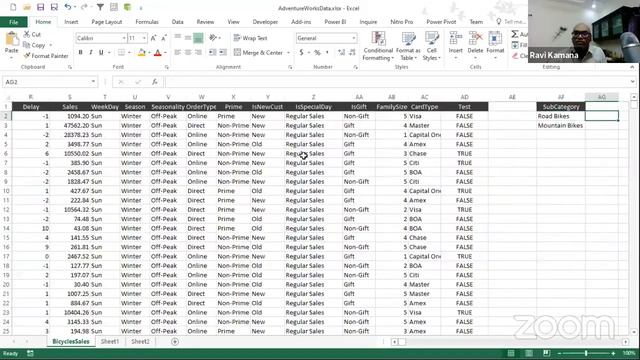Switch to the Power Pivot ribbon tab

pos(441,22)
